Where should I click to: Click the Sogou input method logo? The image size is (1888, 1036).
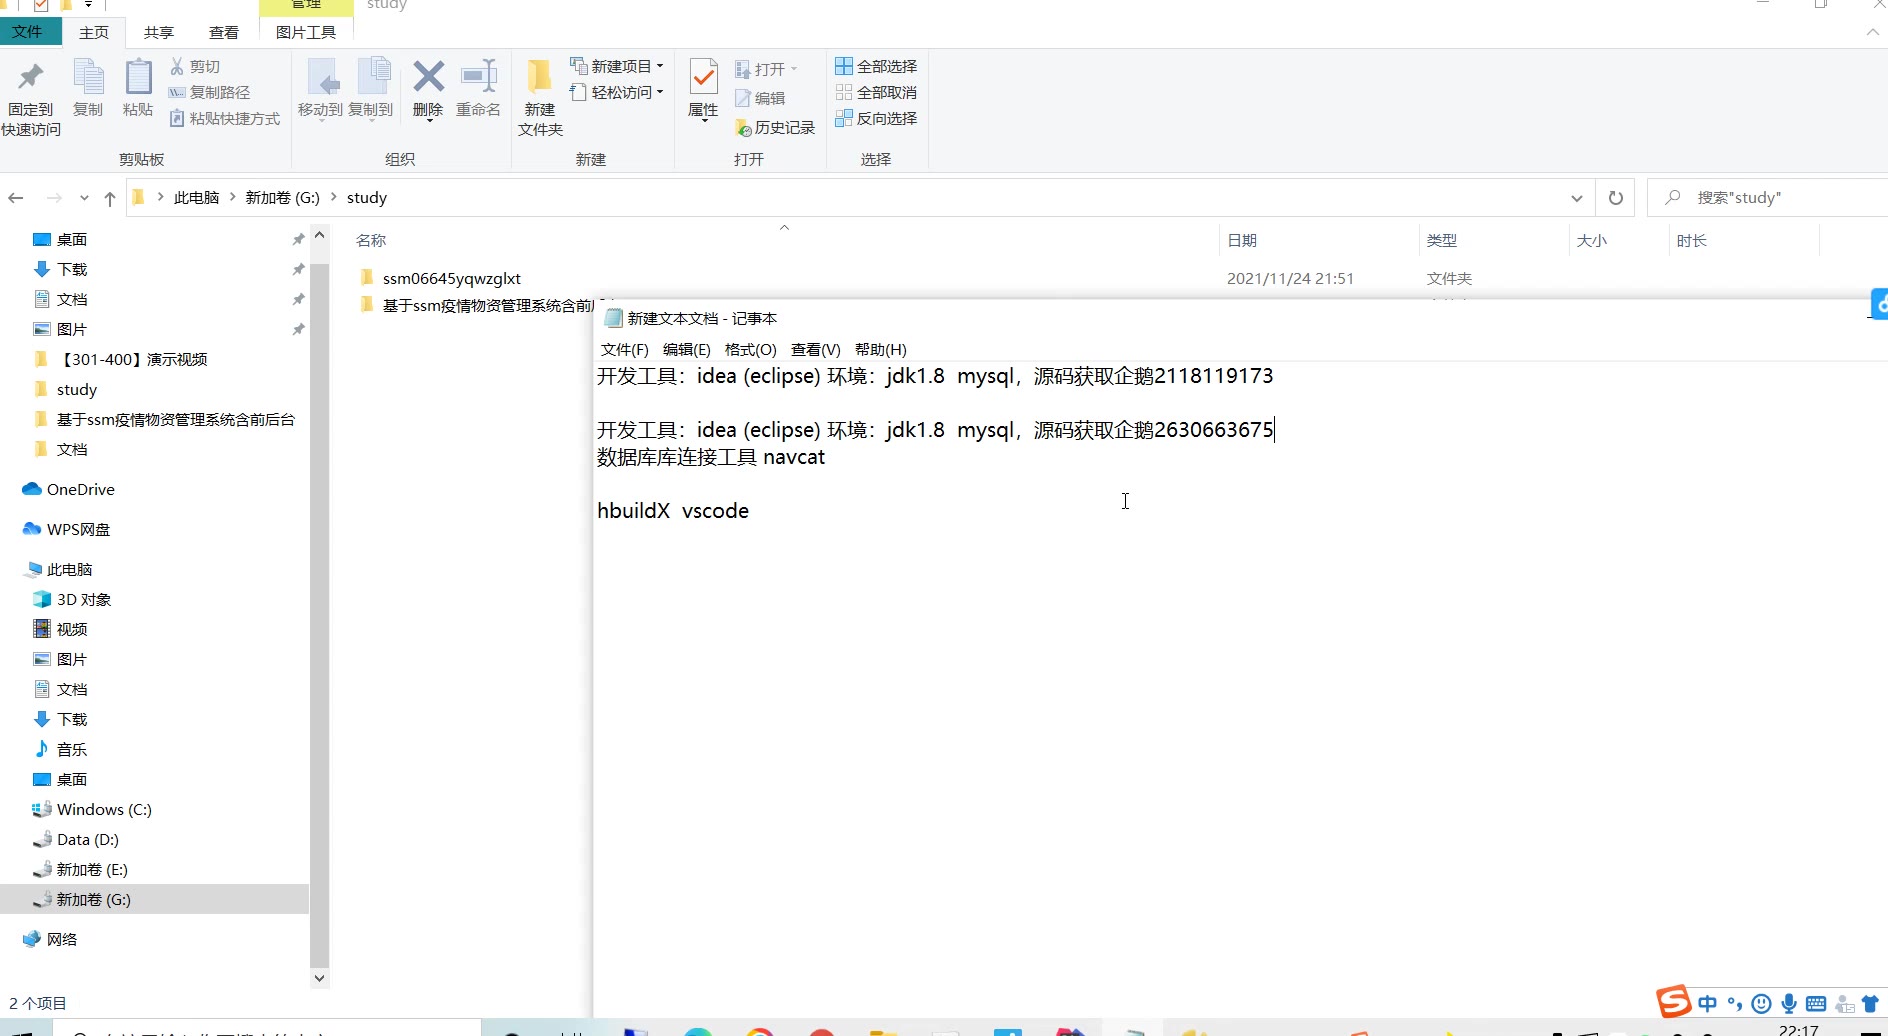(x=1674, y=1001)
